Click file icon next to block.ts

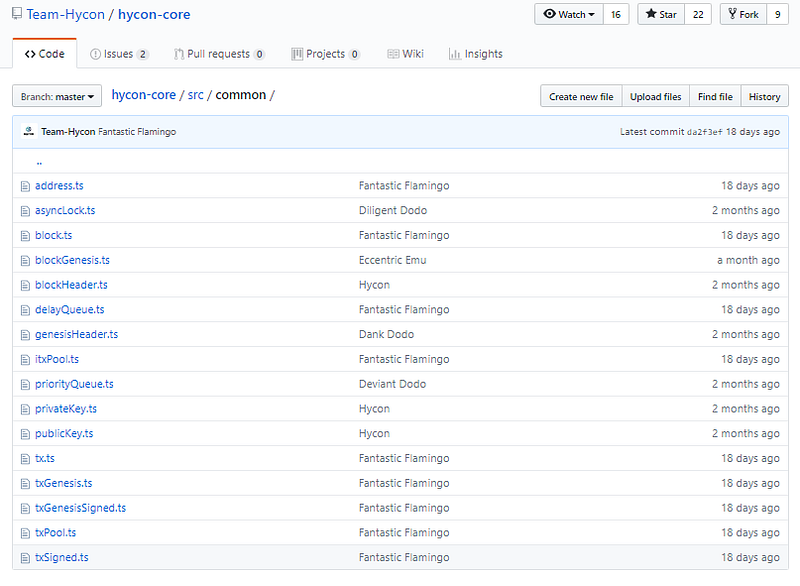click(x=26, y=236)
